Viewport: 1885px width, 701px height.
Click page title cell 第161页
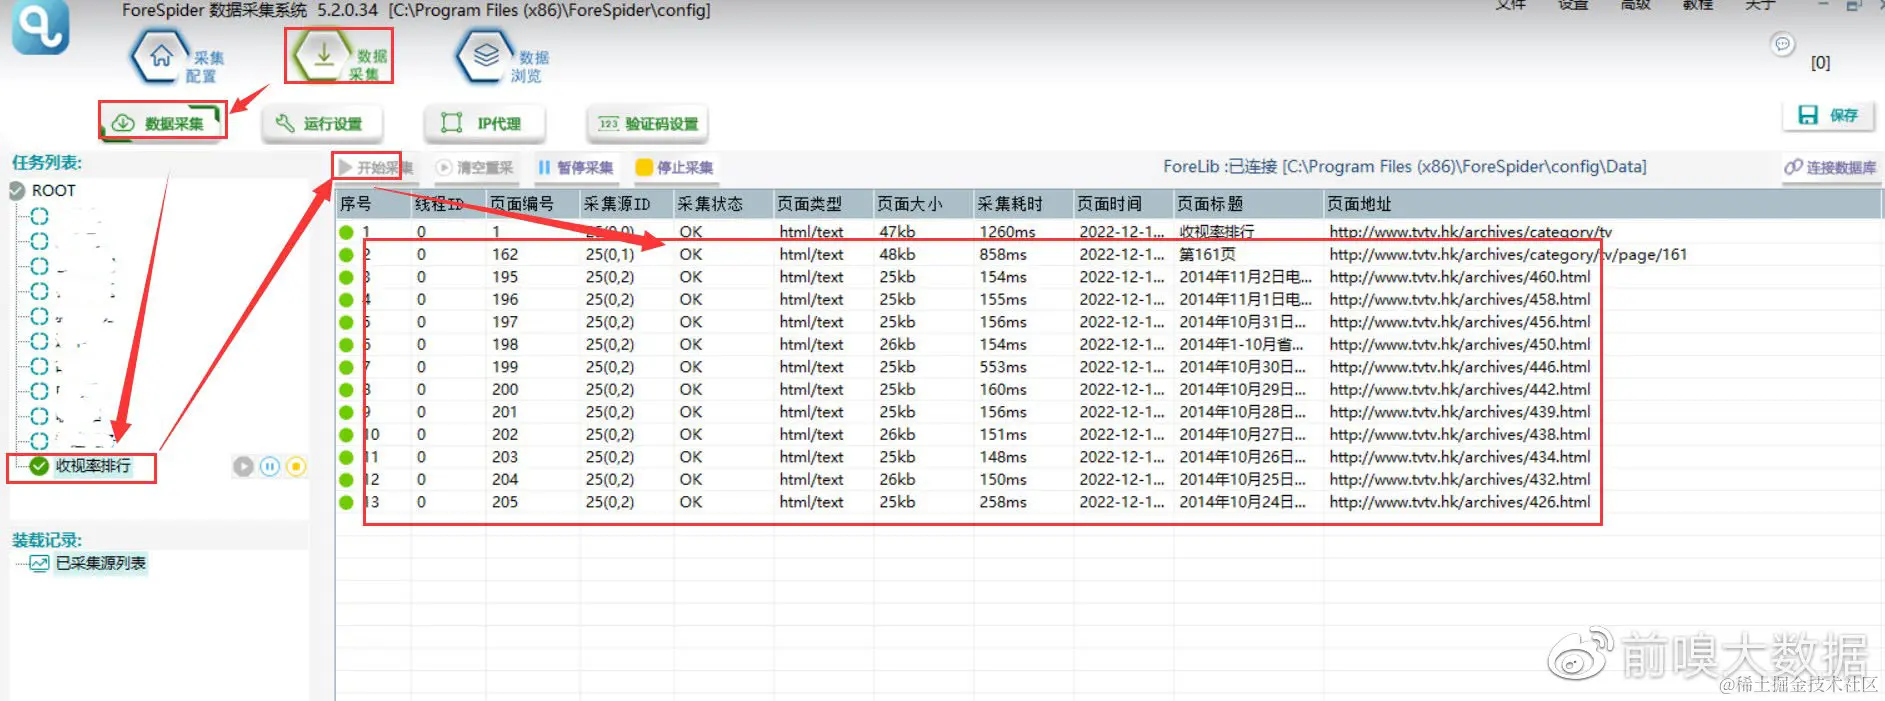click(x=1207, y=254)
